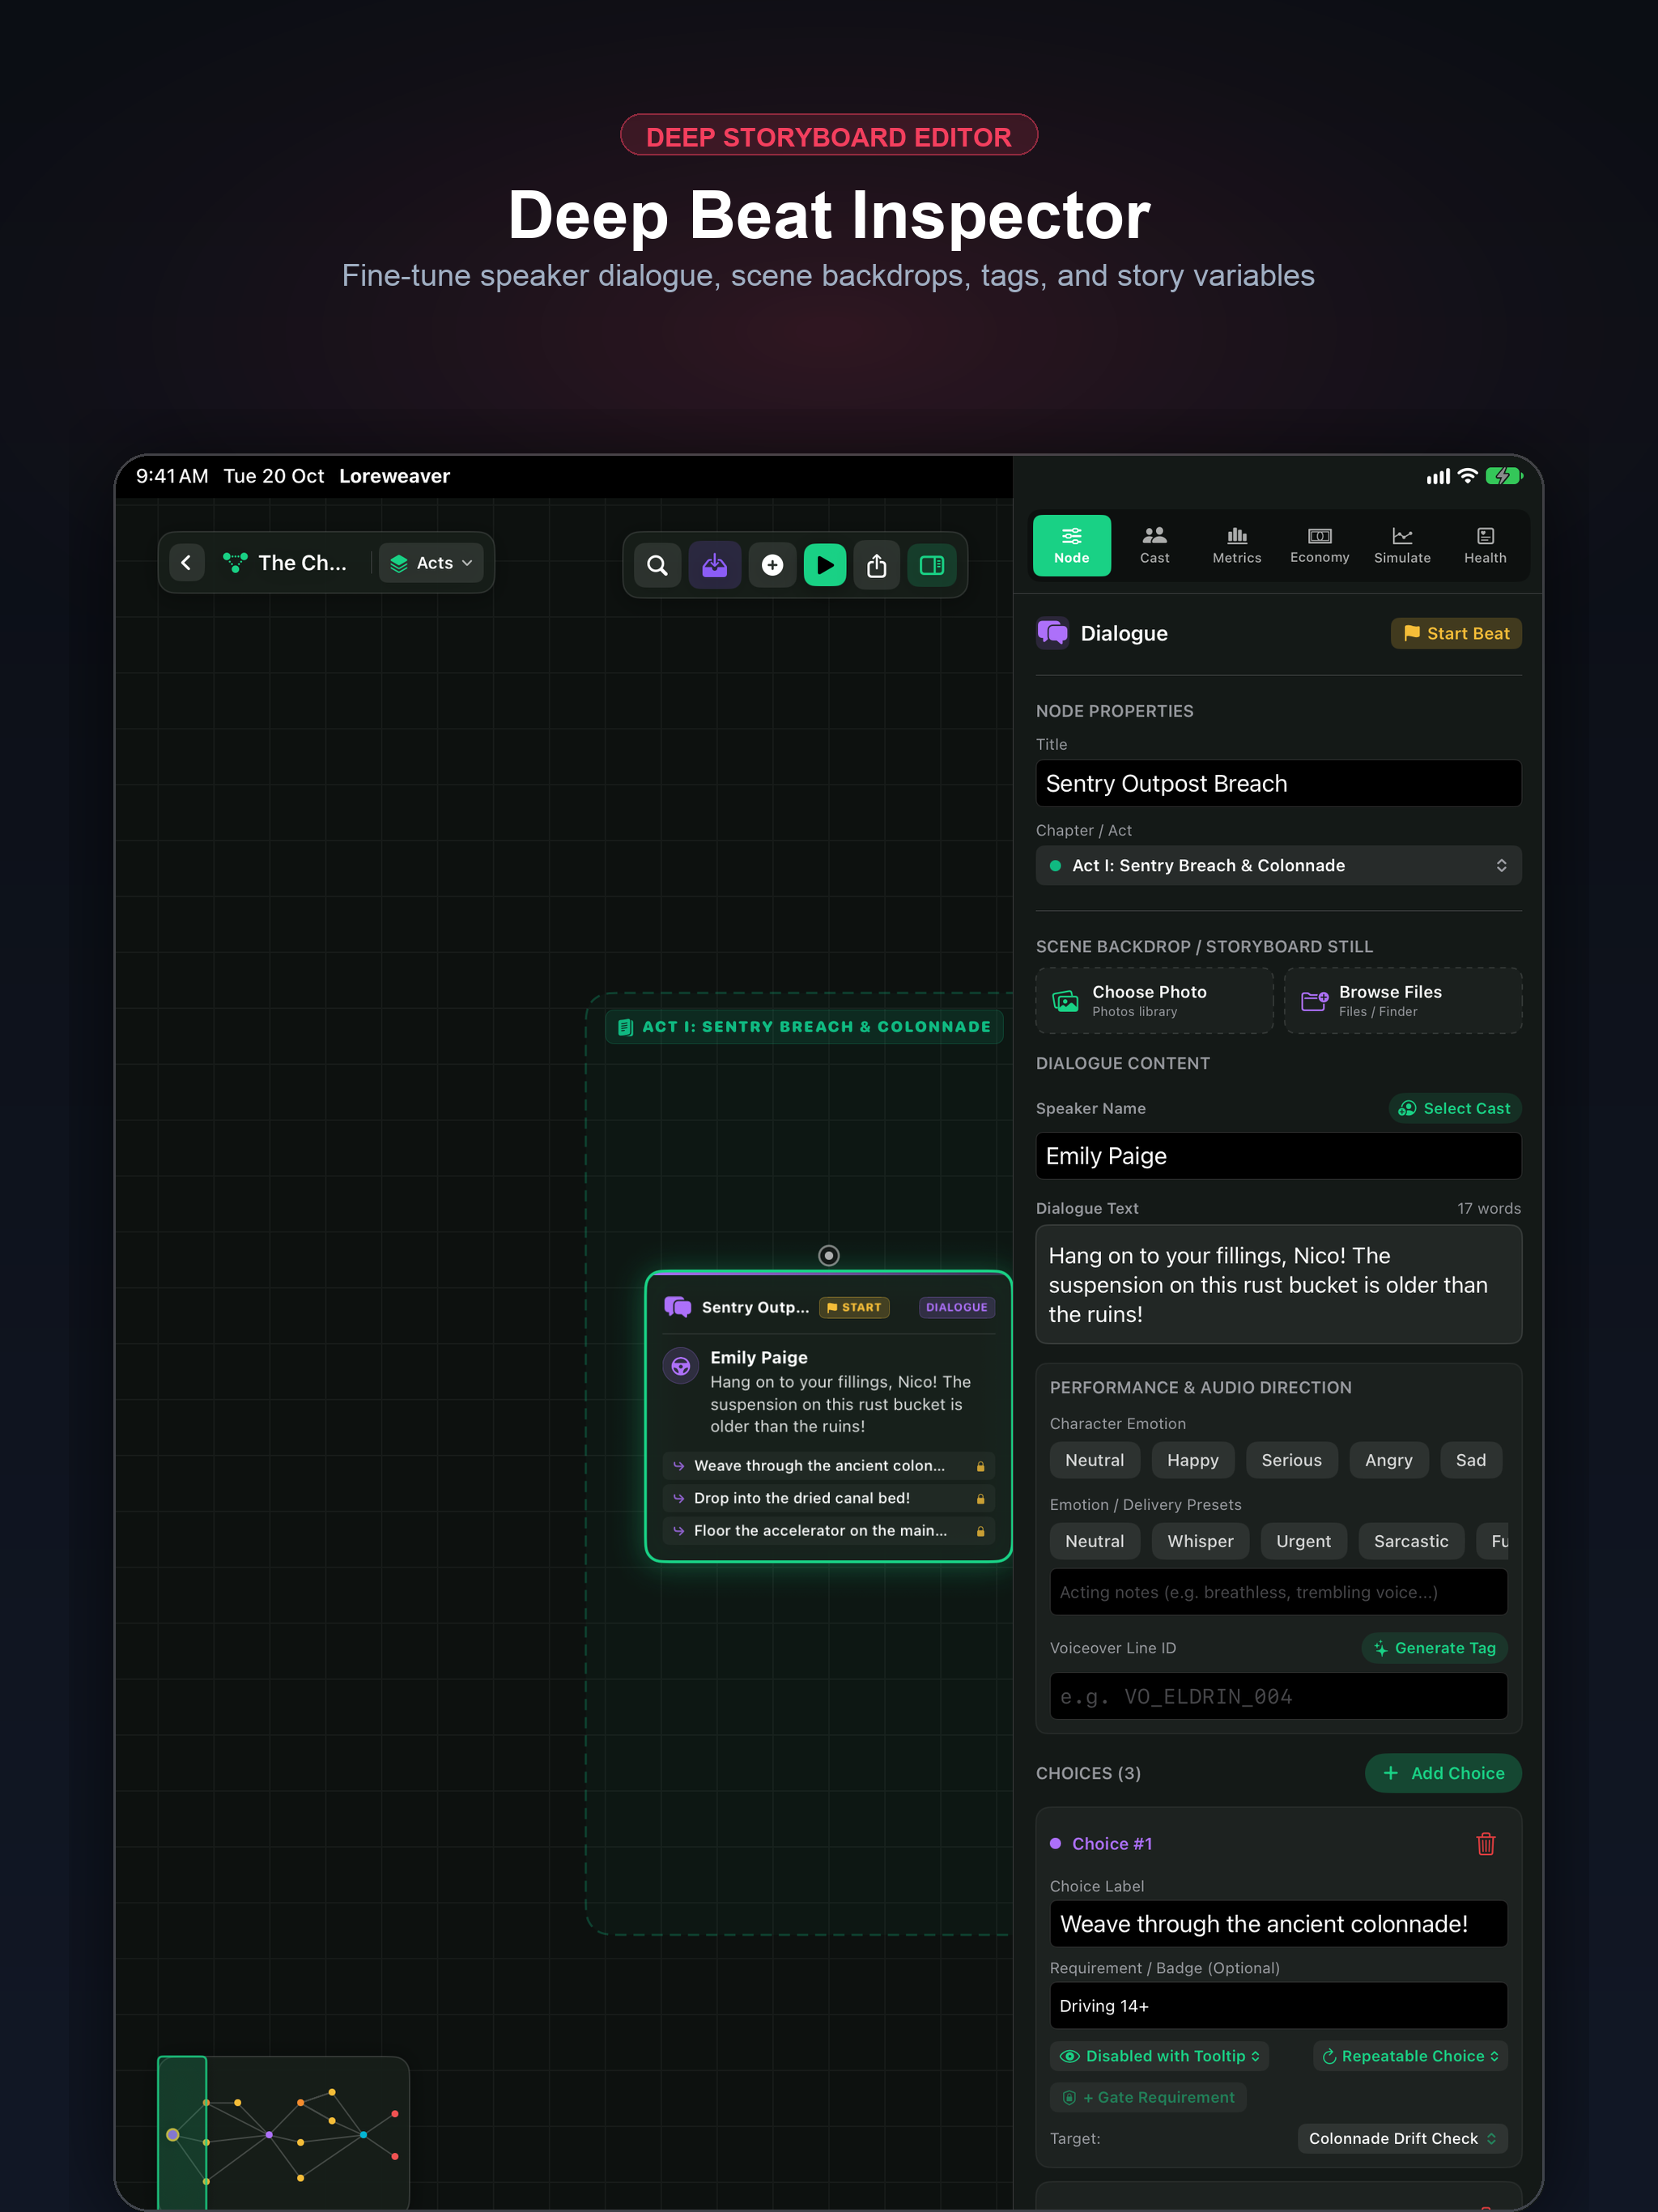Viewport: 1658px width, 2212px height.
Task: Click the Select Cast button
Action: coord(1455,1108)
